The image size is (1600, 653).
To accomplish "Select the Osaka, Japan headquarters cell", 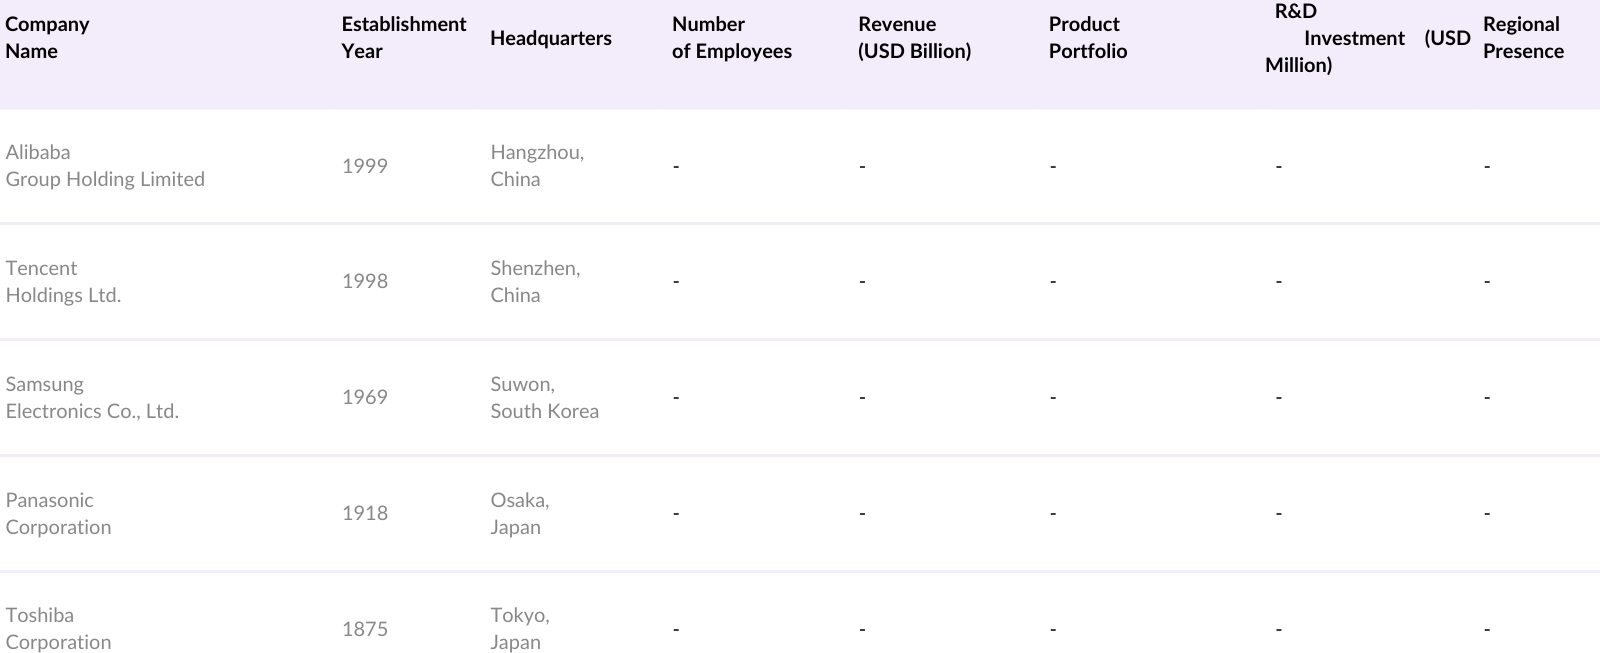I will point(519,514).
